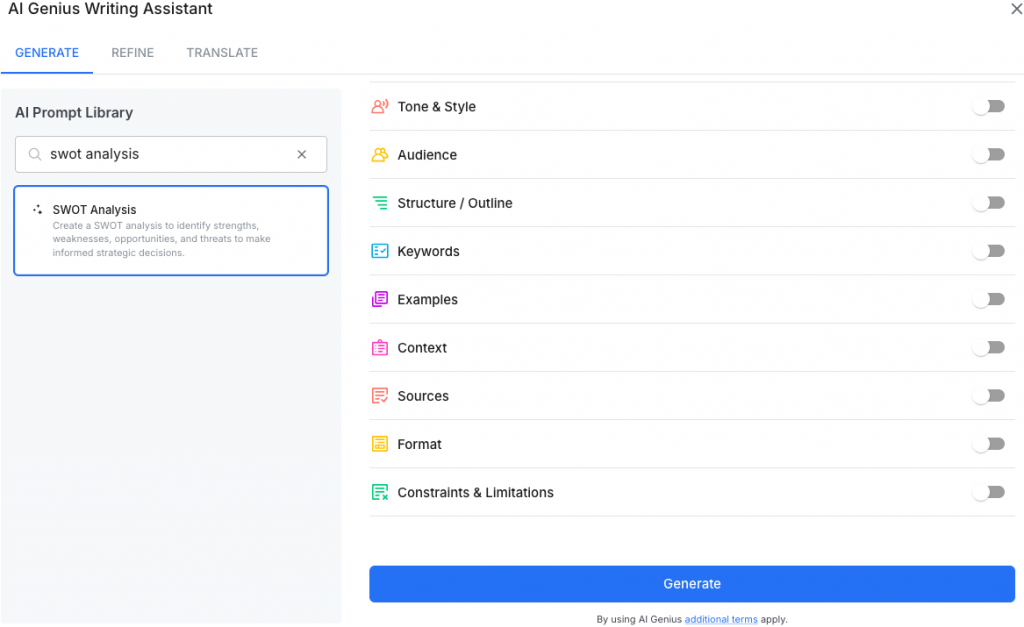Click the Examples label

[x=428, y=300]
